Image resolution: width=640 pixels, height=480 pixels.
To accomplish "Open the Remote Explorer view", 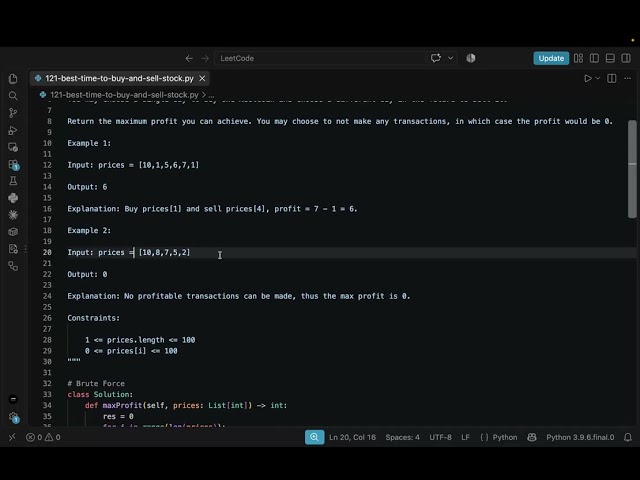I will [x=13, y=147].
